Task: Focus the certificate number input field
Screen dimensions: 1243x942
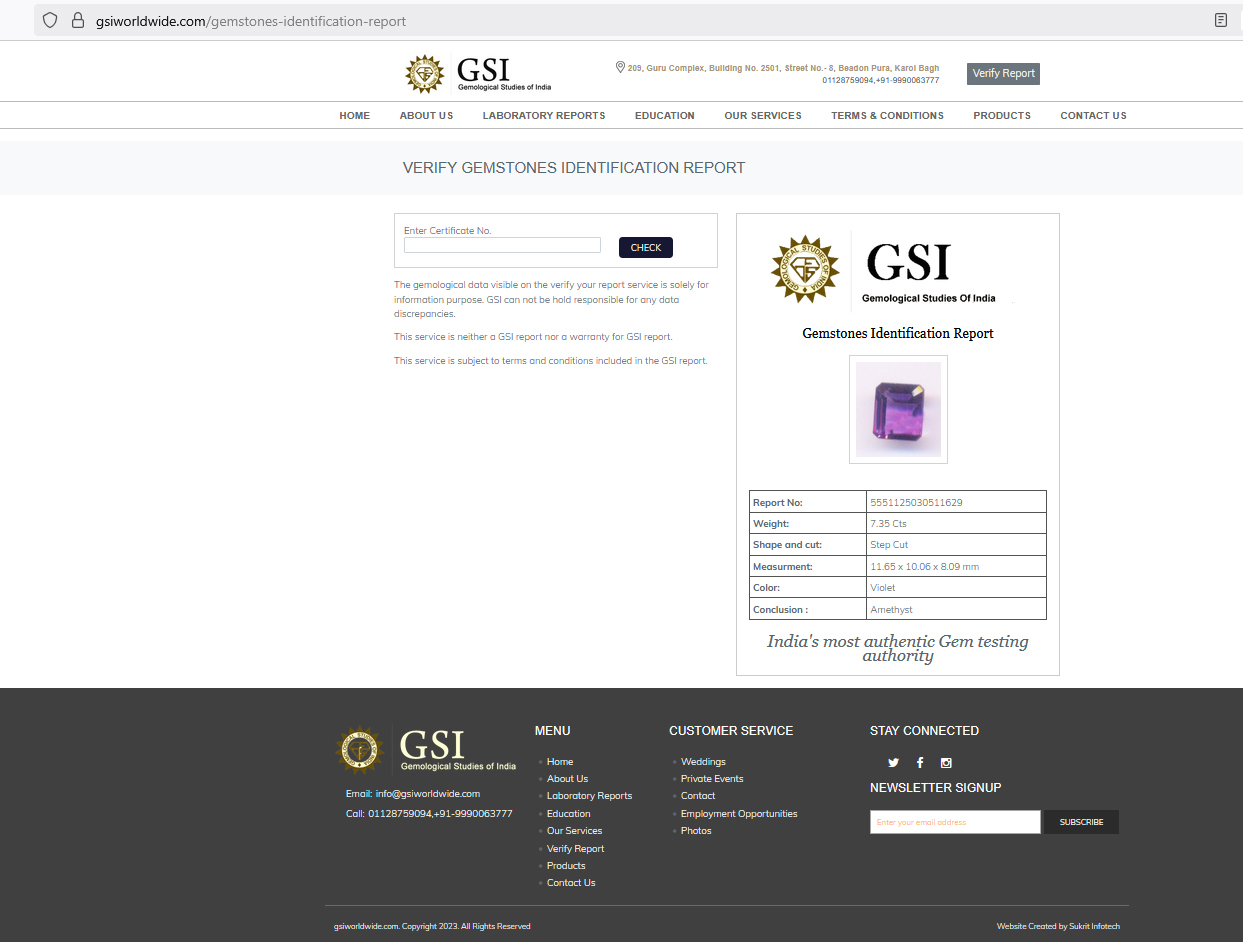Action: click(x=502, y=245)
